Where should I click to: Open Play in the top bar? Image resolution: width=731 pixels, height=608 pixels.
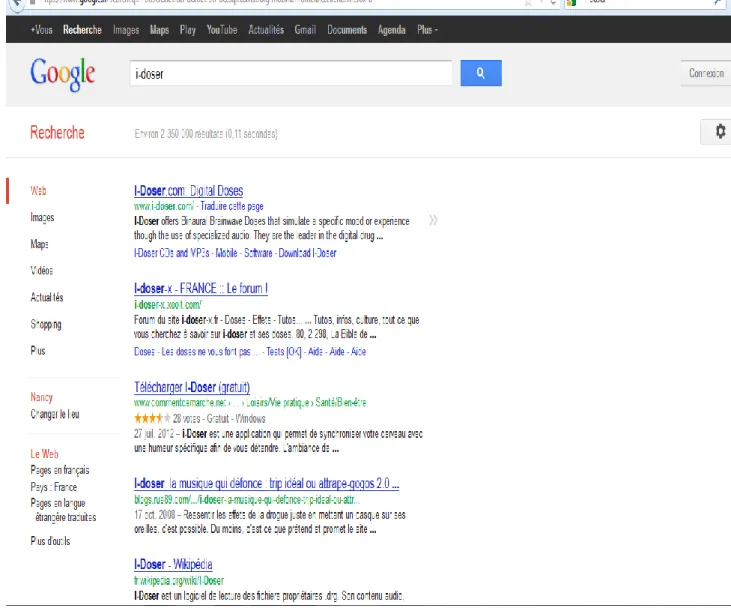[187, 30]
